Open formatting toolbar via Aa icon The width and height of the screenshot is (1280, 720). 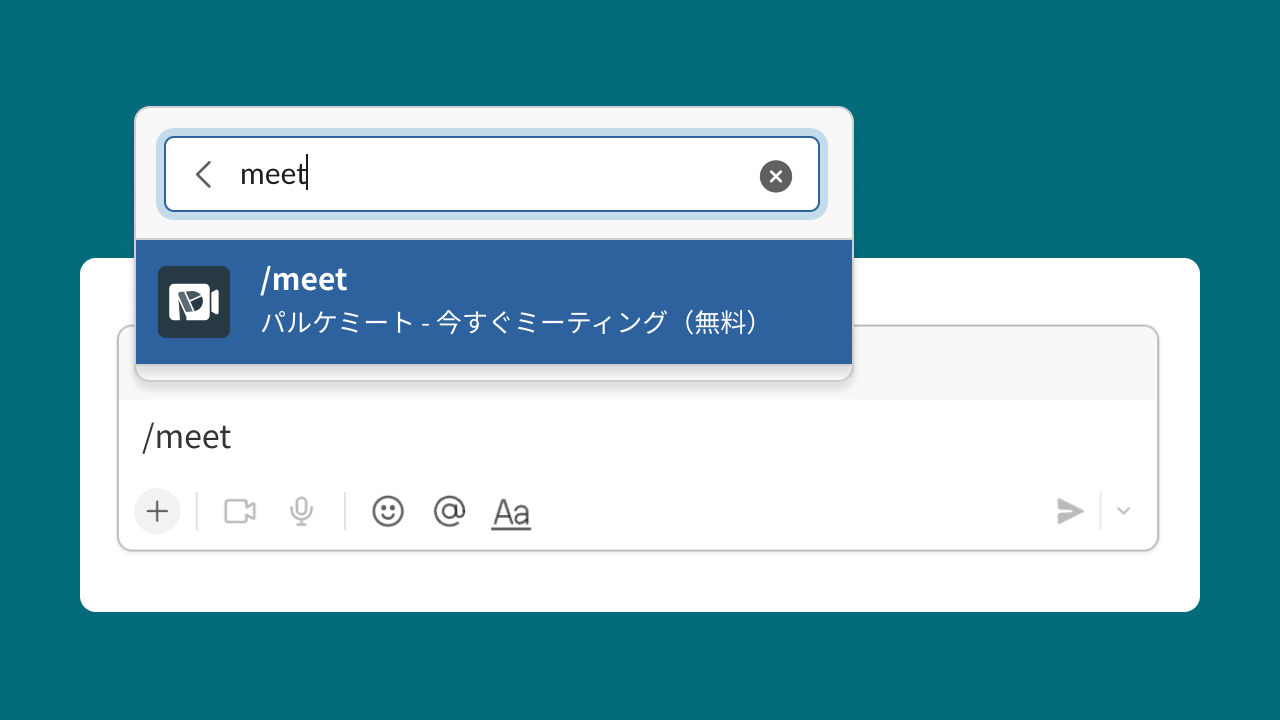(x=511, y=511)
